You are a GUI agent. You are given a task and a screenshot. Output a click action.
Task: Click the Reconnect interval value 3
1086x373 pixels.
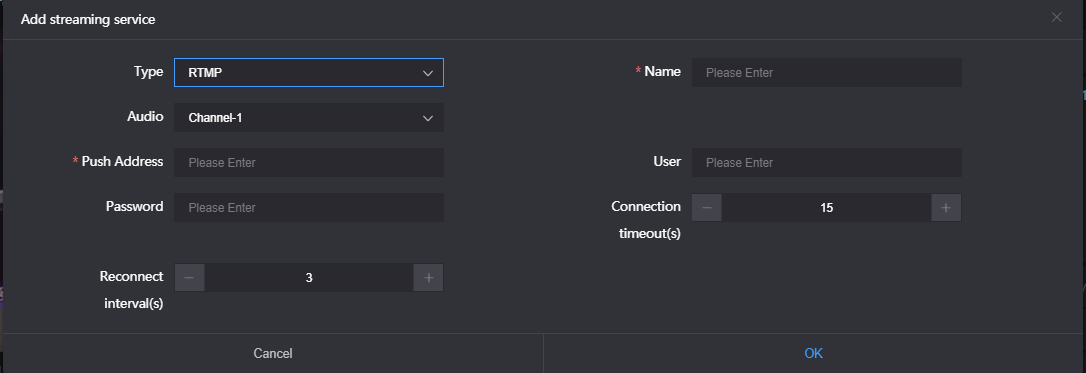click(x=309, y=278)
